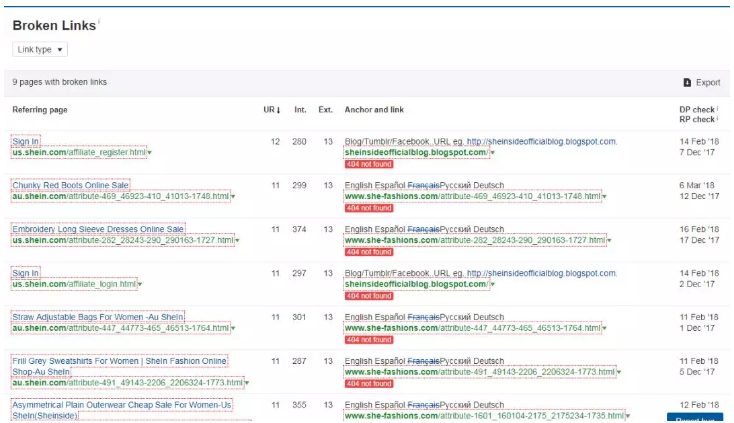The height and width of the screenshot is (423, 734).
Task: Click 9 pages with broken links text
Action: 59,82
